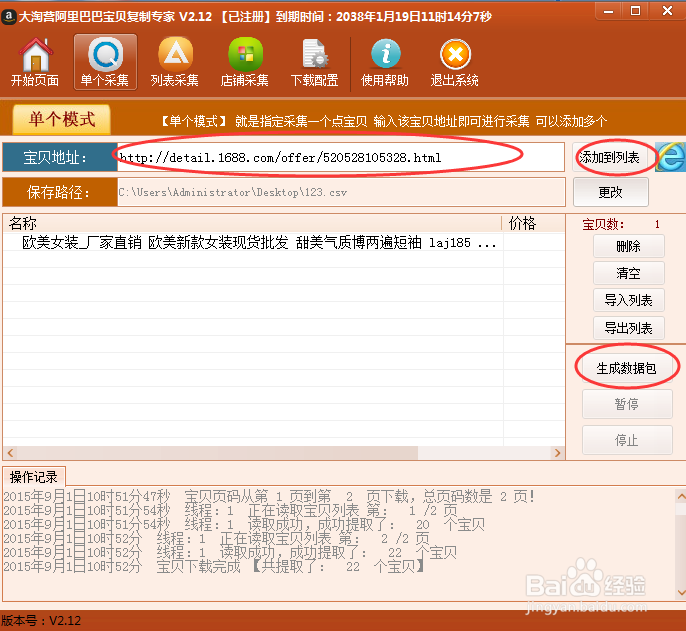This screenshot has height=631, width=686.
Task: Open 店铺采集 shop collection icon
Action: (245, 62)
